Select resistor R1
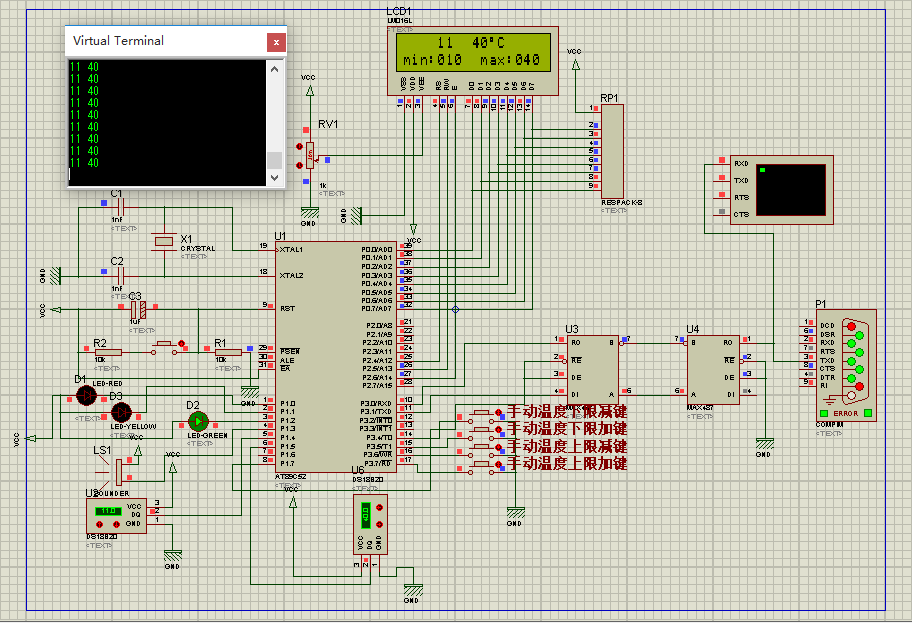The width and height of the screenshot is (912, 623). click(x=228, y=352)
